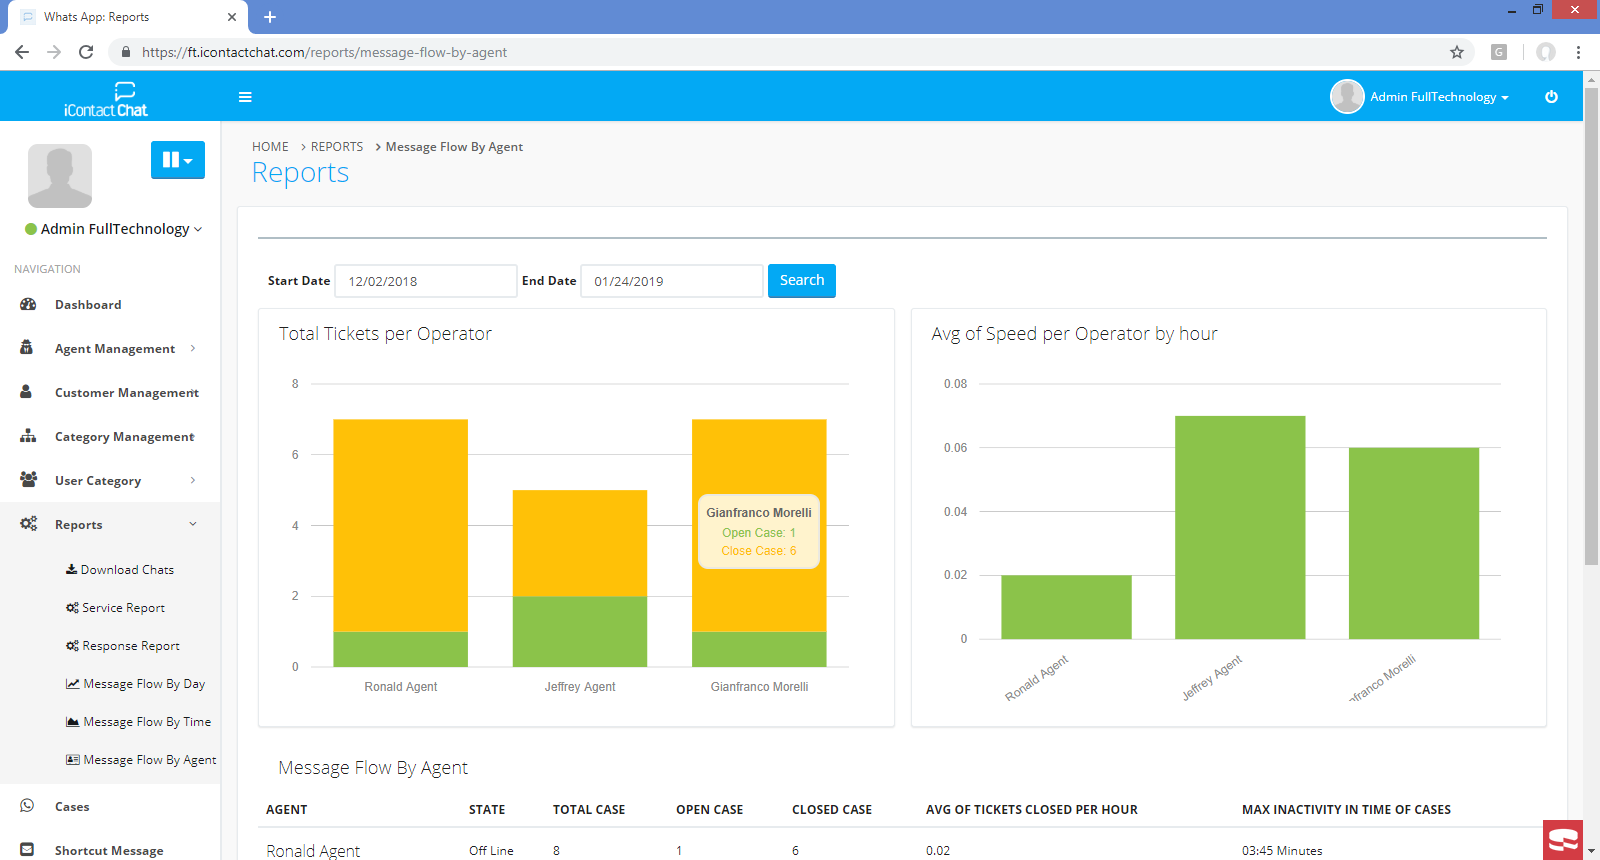Open the iContact Chat logo home

pos(105,99)
